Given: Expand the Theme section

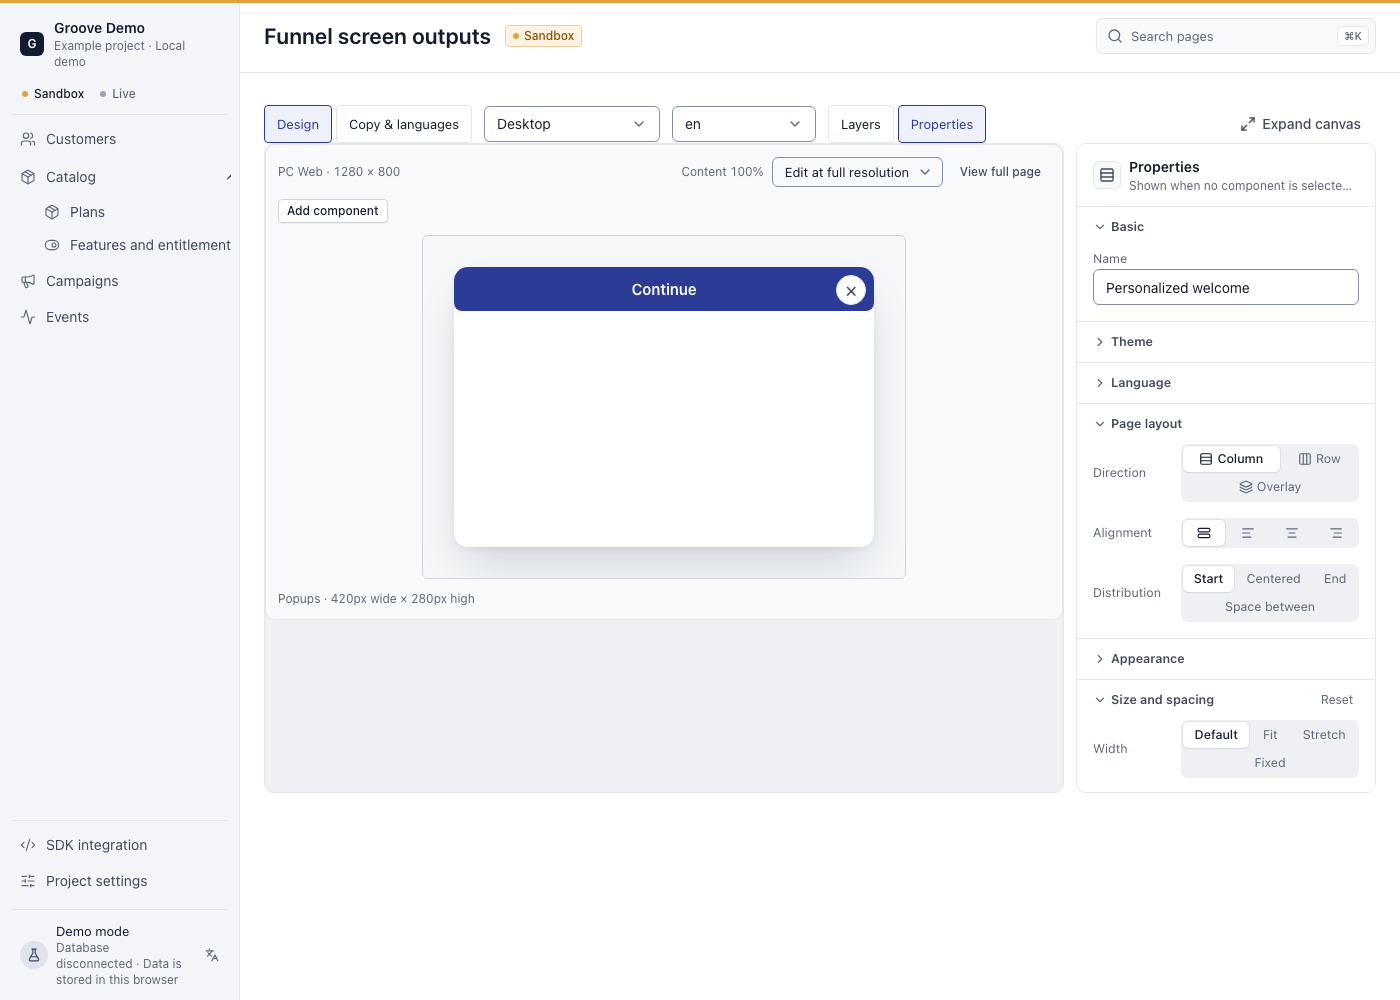Looking at the screenshot, I should click(x=1226, y=342).
